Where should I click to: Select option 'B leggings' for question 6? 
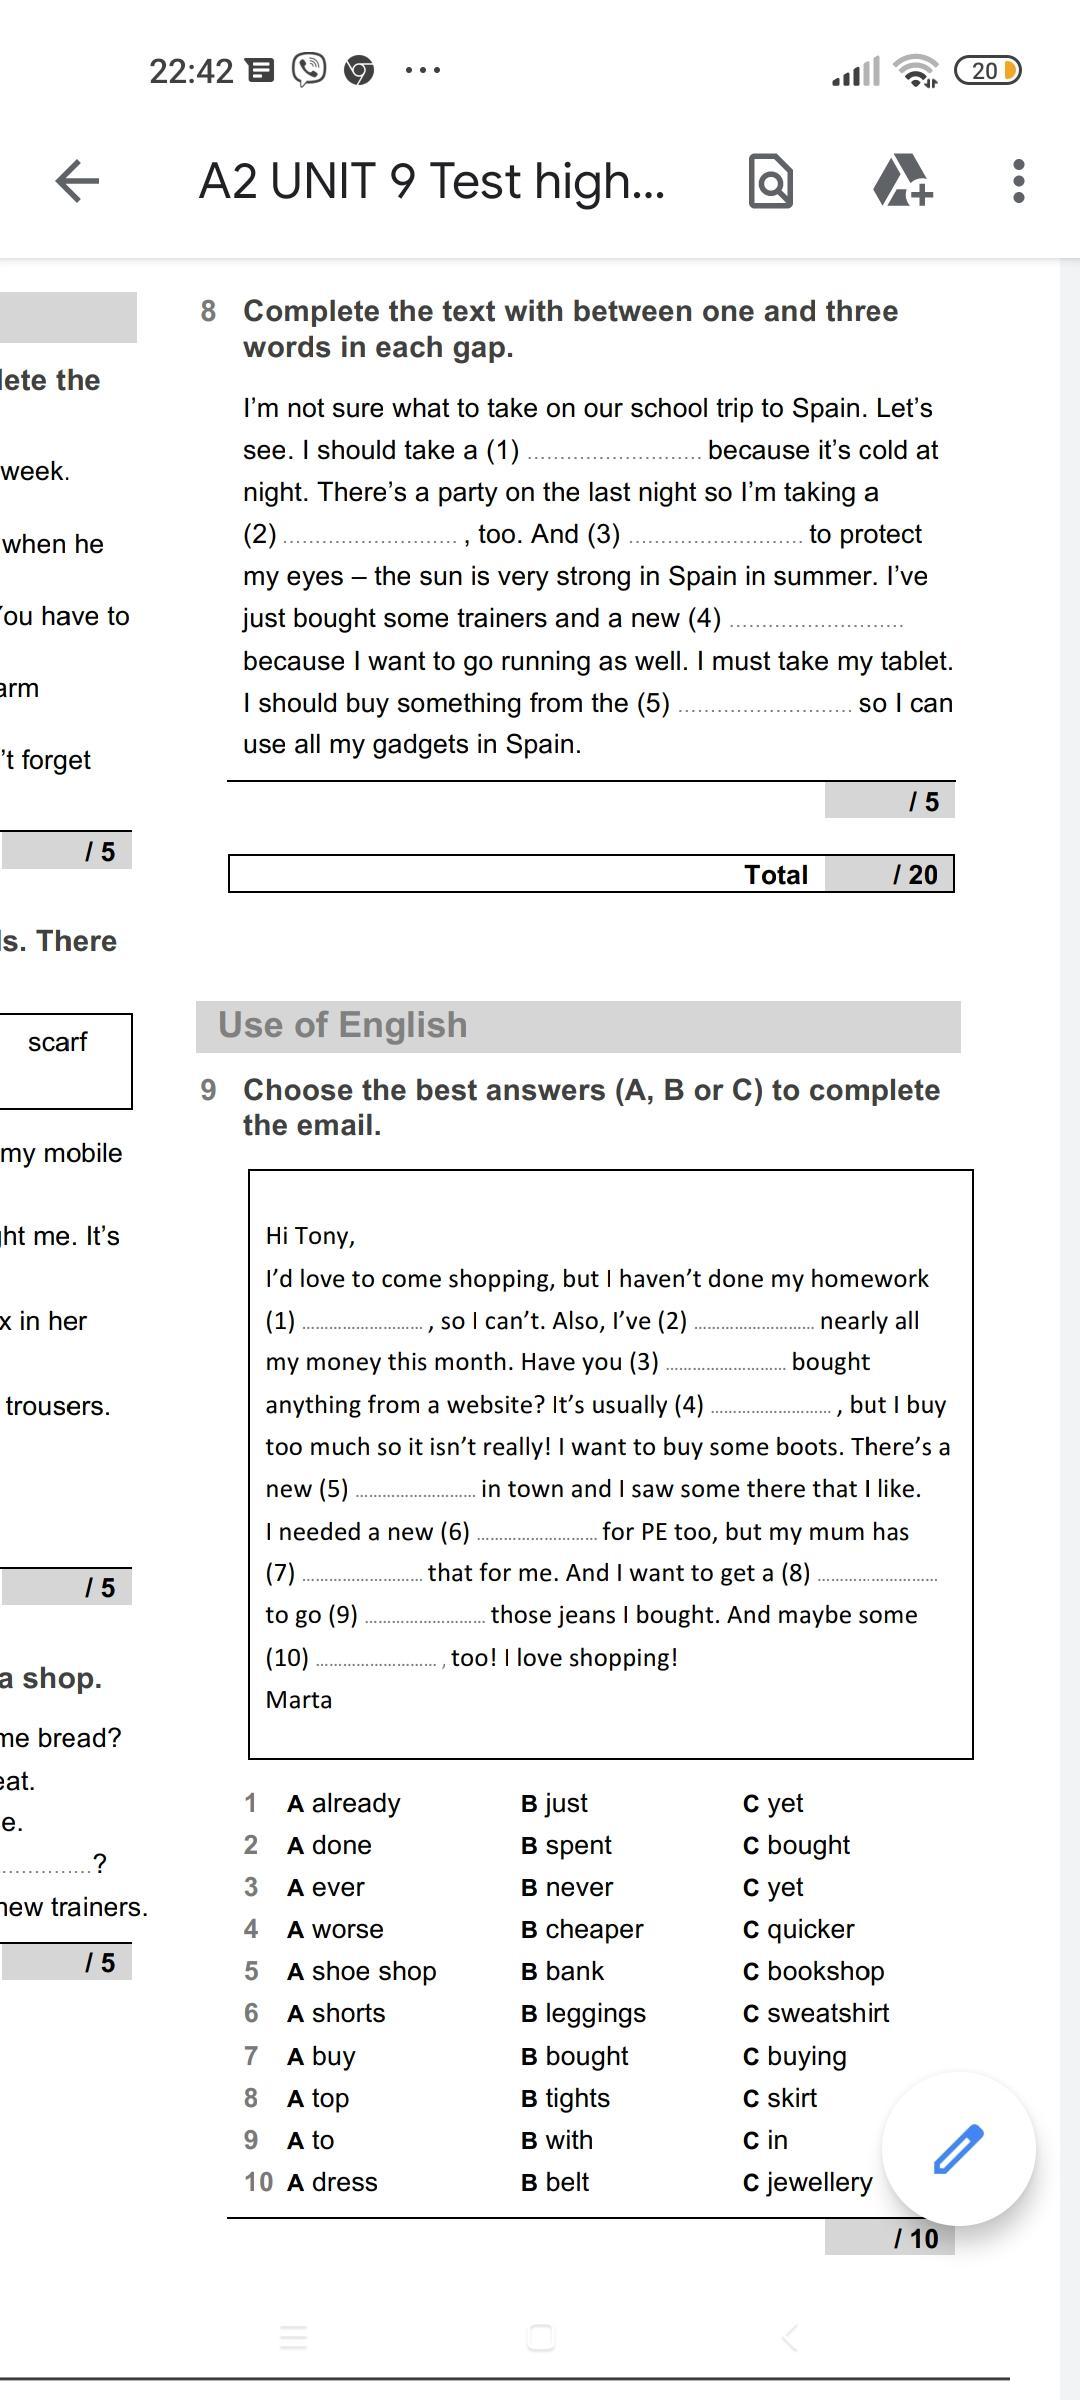584,2013
